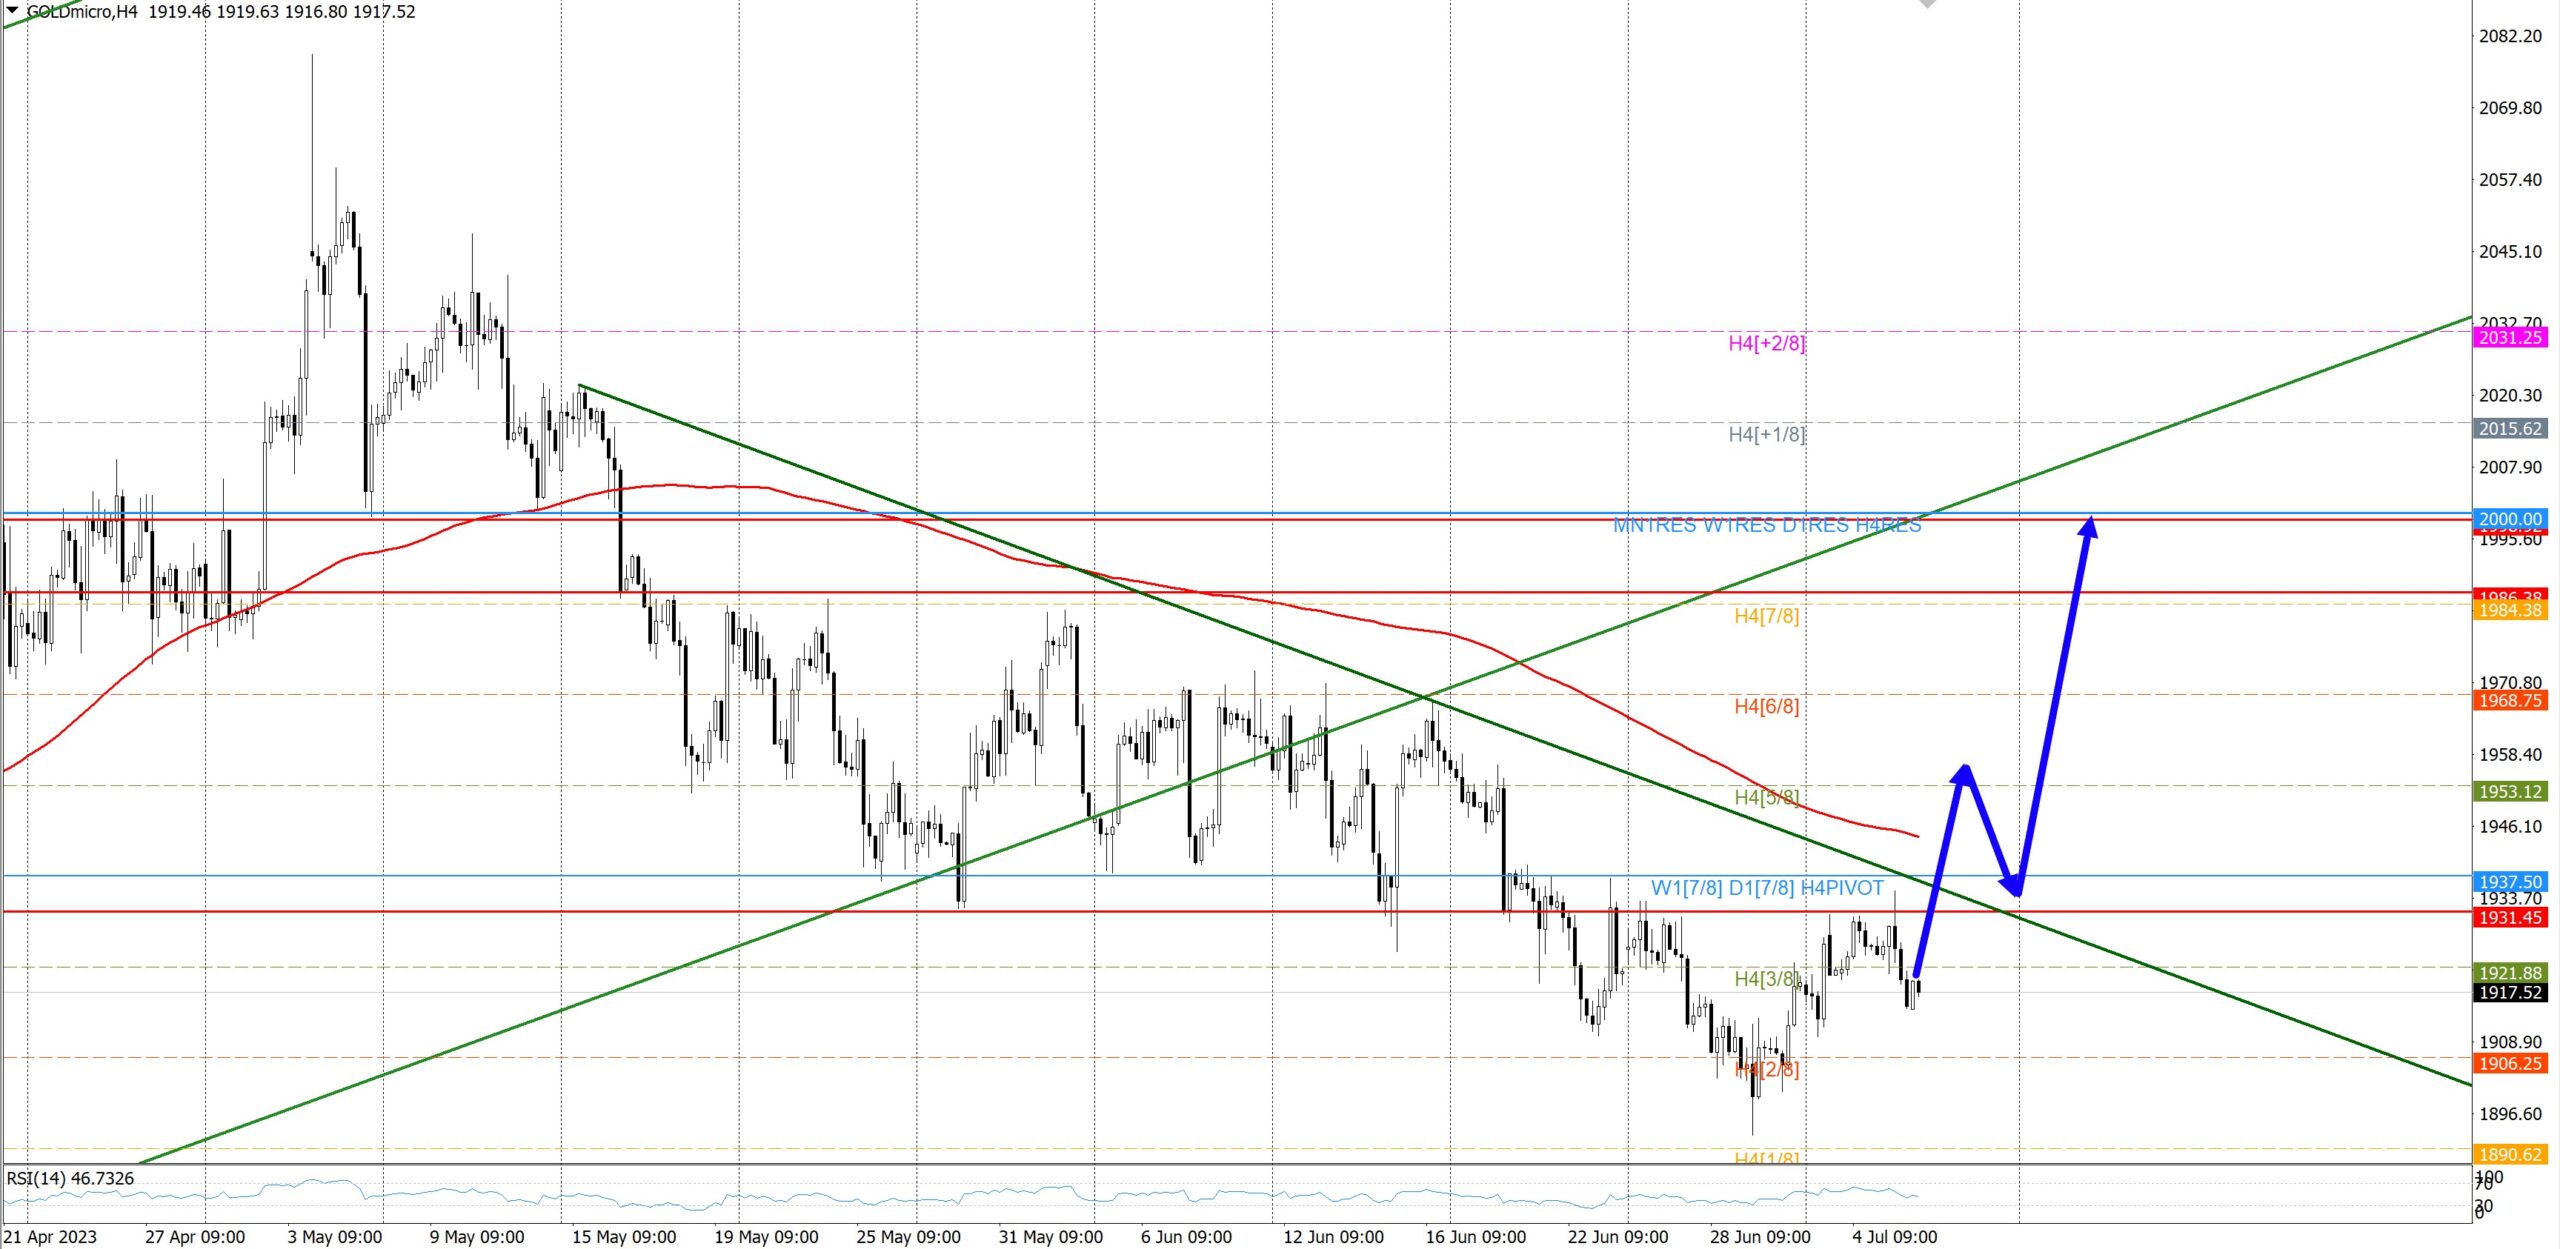Click the blue 2000.00 price tag

(2509, 519)
